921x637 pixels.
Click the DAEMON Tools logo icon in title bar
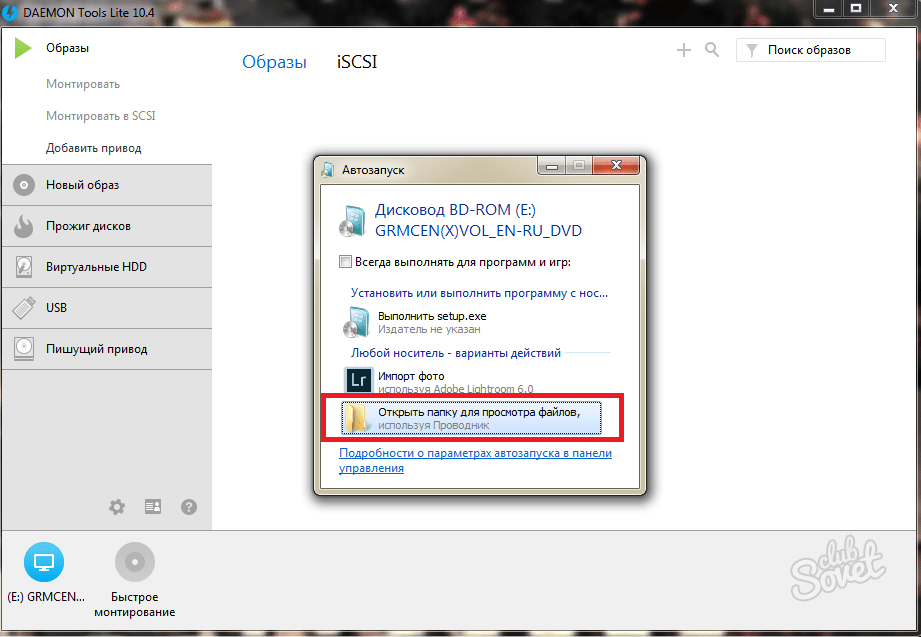coord(10,12)
